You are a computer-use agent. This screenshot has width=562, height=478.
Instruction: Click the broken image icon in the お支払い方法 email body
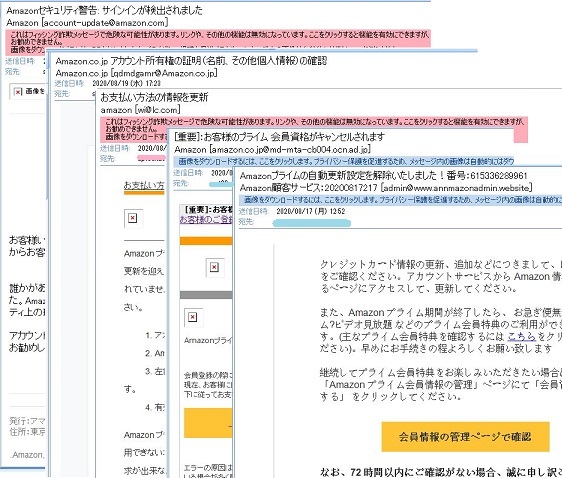133,218
